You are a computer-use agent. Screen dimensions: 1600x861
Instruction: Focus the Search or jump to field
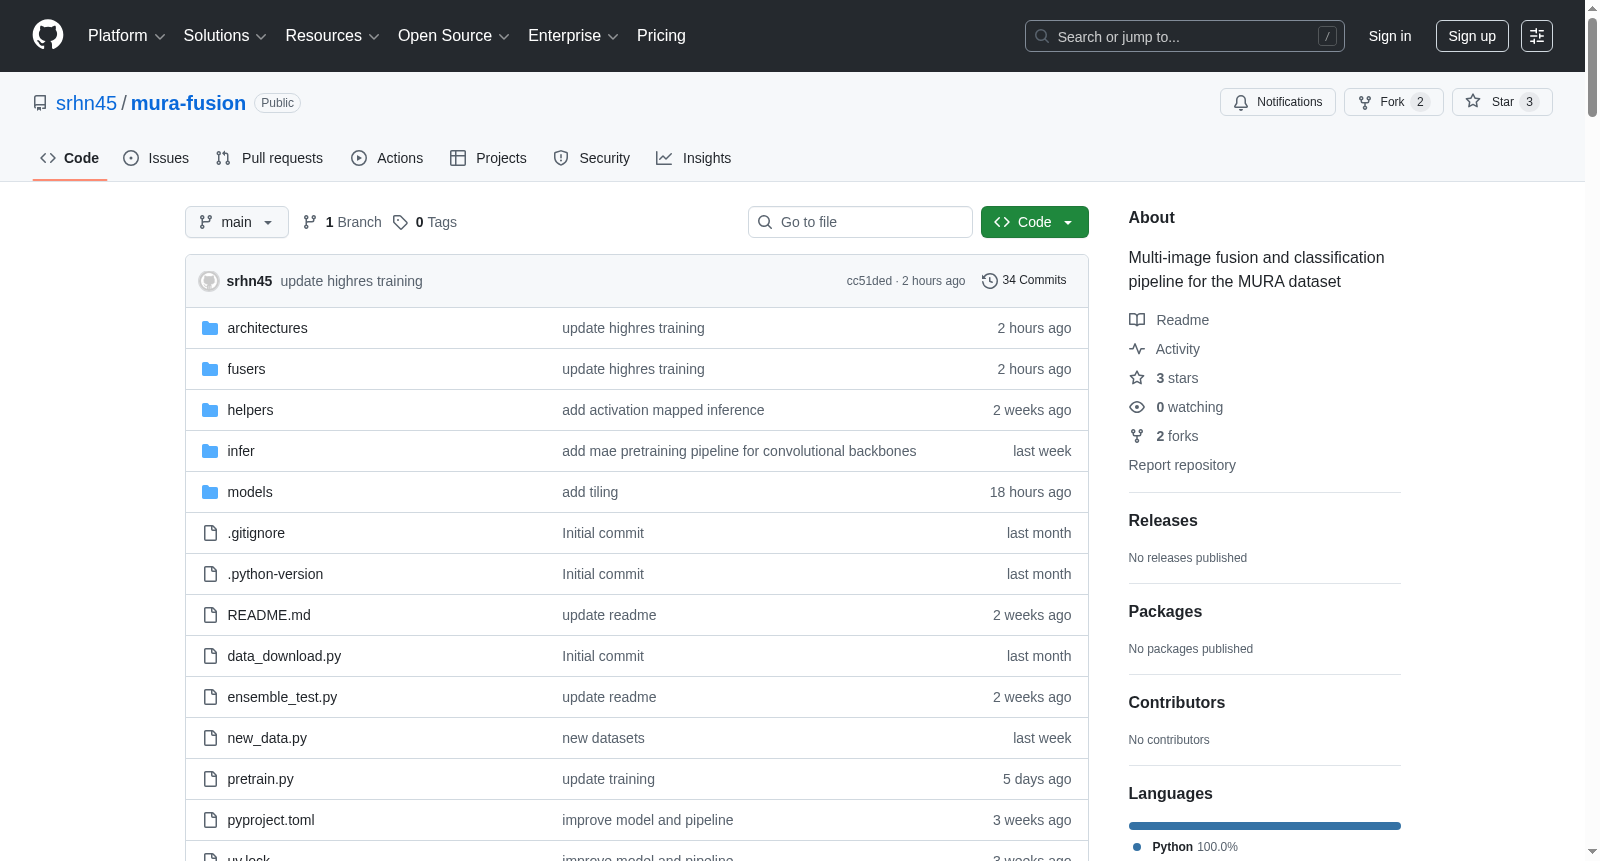click(1185, 36)
